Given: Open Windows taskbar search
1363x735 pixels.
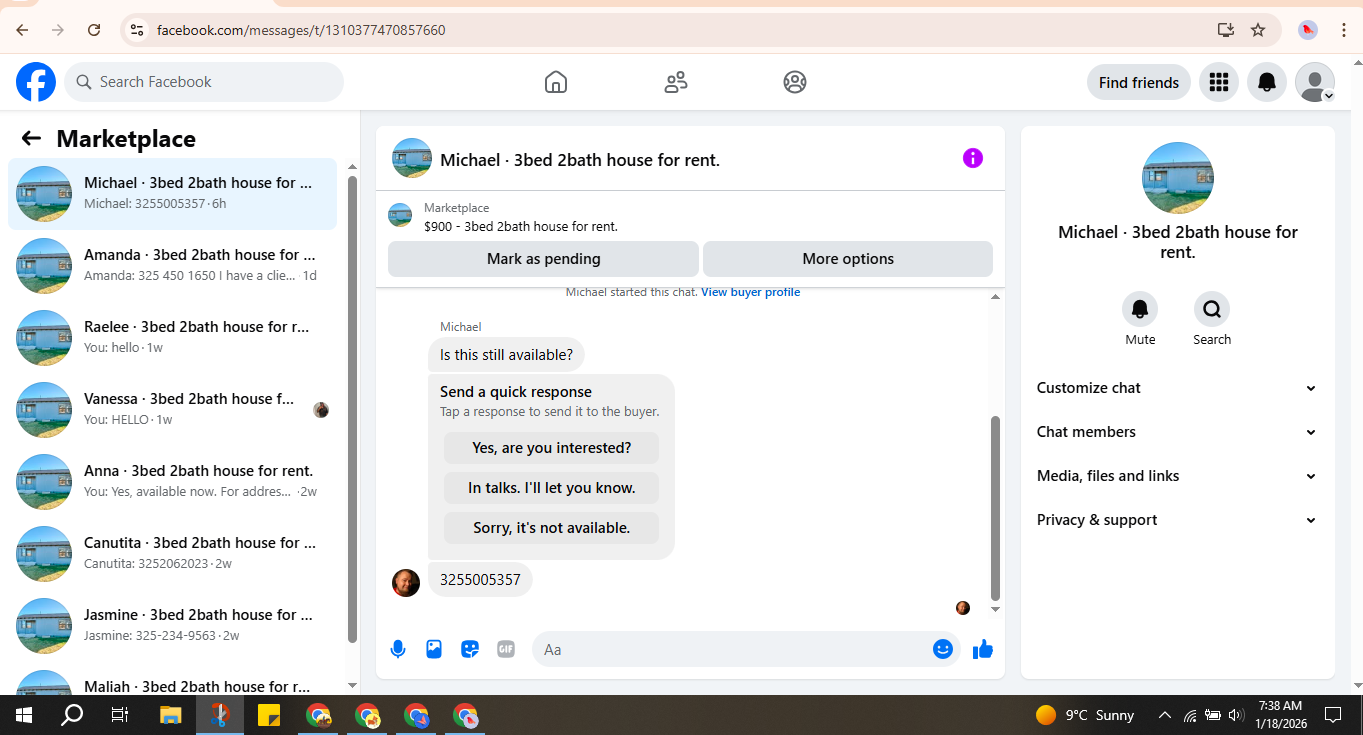Looking at the screenshot, I should pos(72,715).
